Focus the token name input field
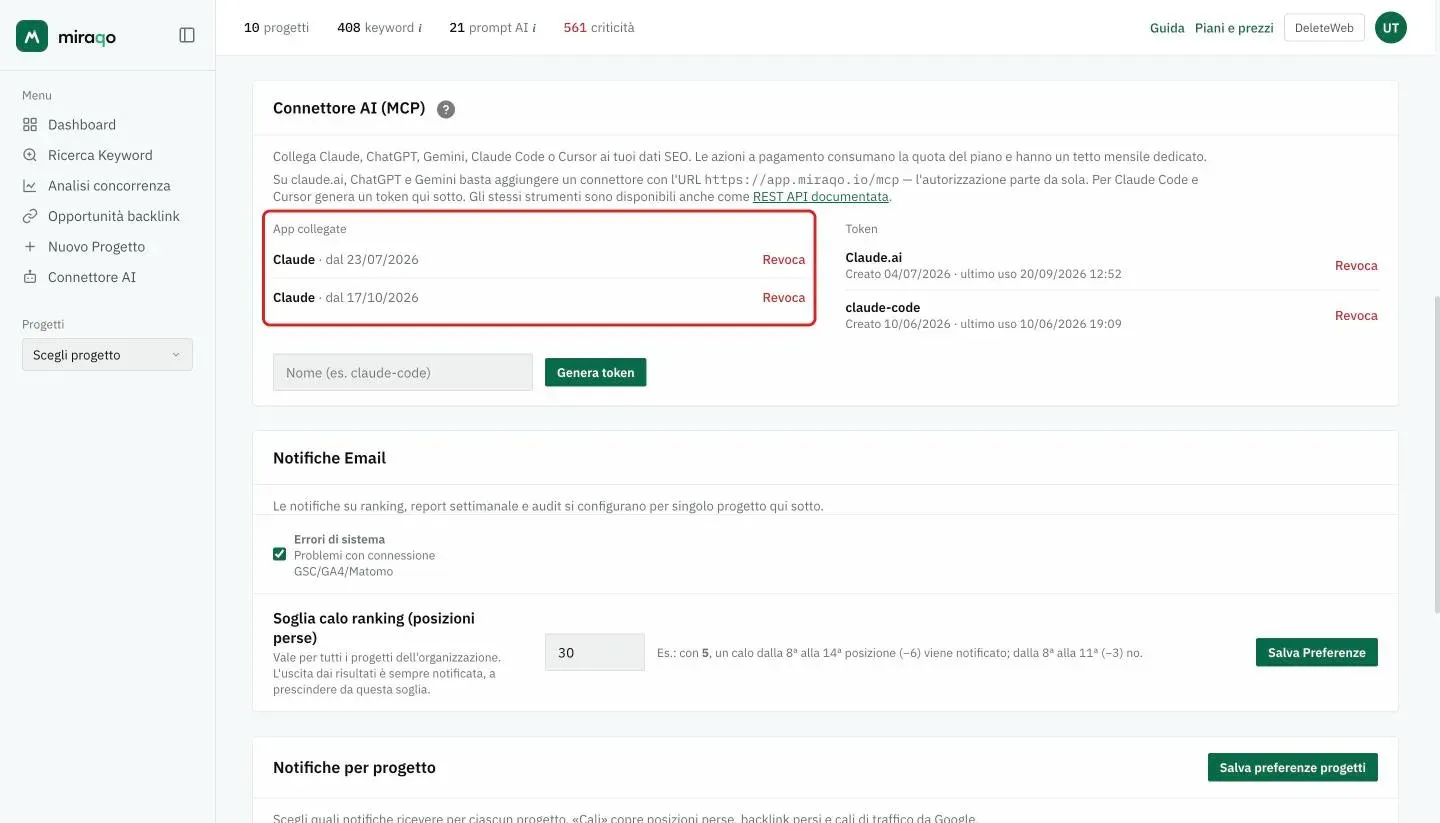The height and width of the screenshot is (823, 1440). click(x=403, y=372)
